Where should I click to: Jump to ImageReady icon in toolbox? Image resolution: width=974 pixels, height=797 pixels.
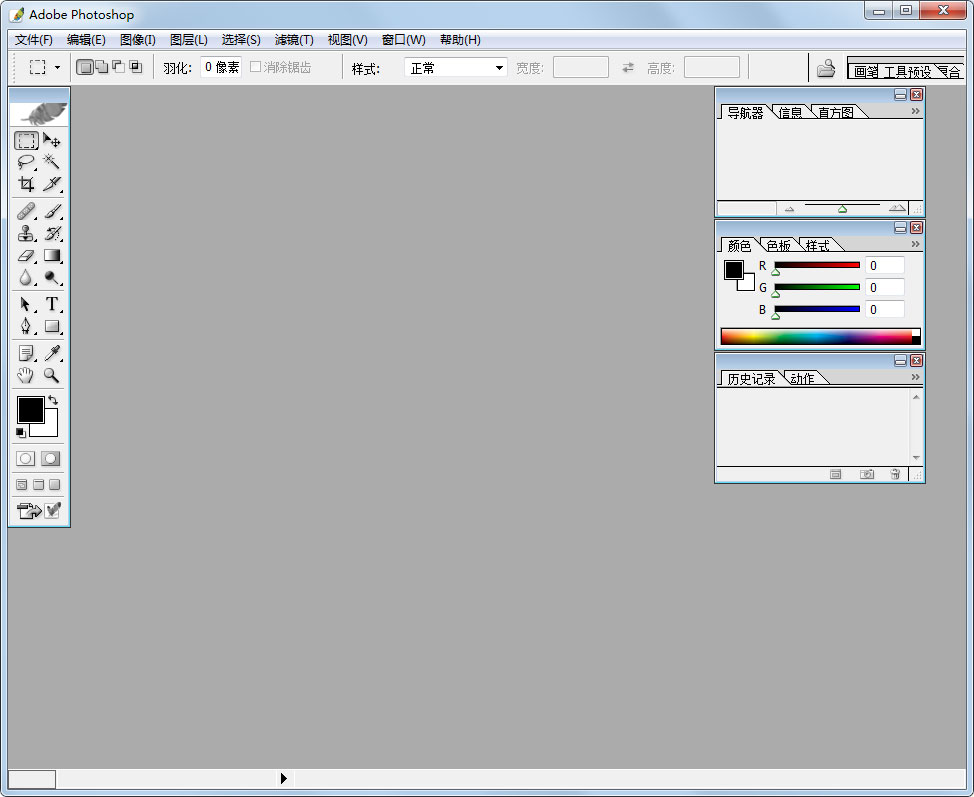coord(39,511)
